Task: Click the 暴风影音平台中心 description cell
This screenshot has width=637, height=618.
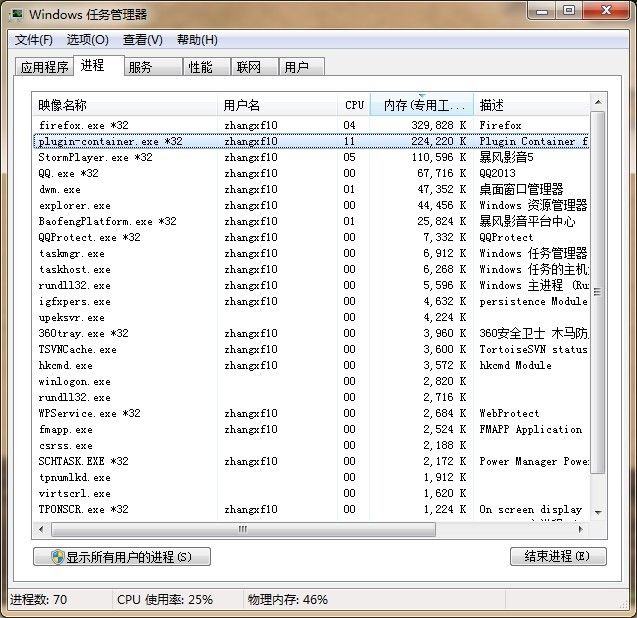Action: pos(527,221)
